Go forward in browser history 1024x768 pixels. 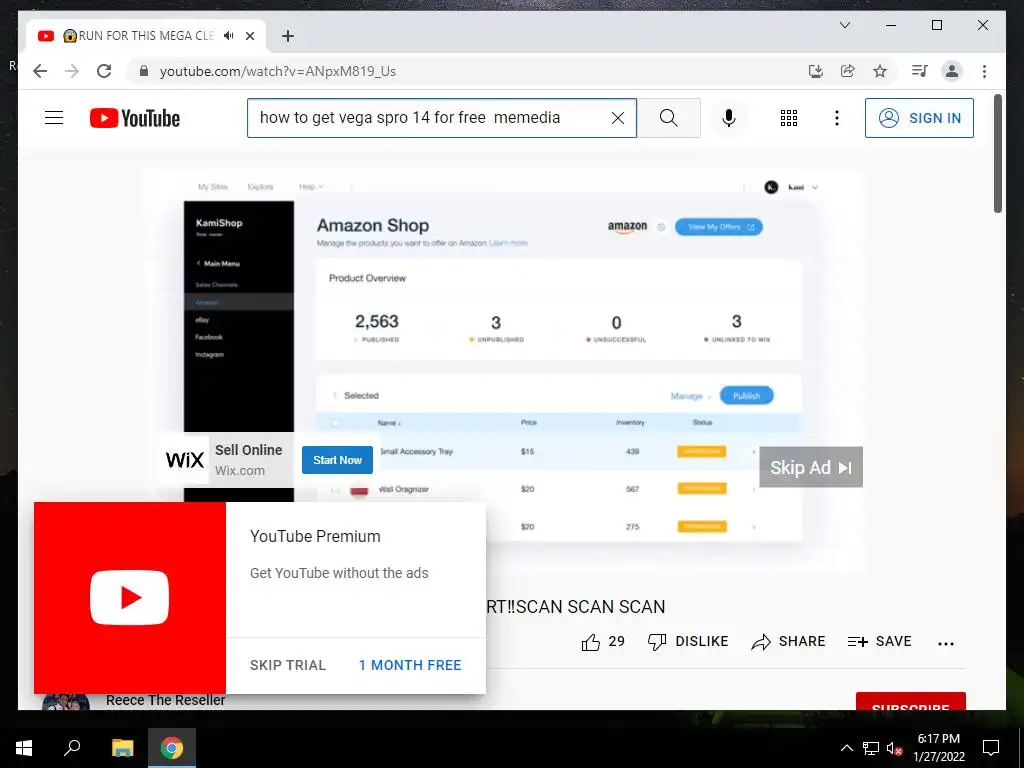pos(72,71)
